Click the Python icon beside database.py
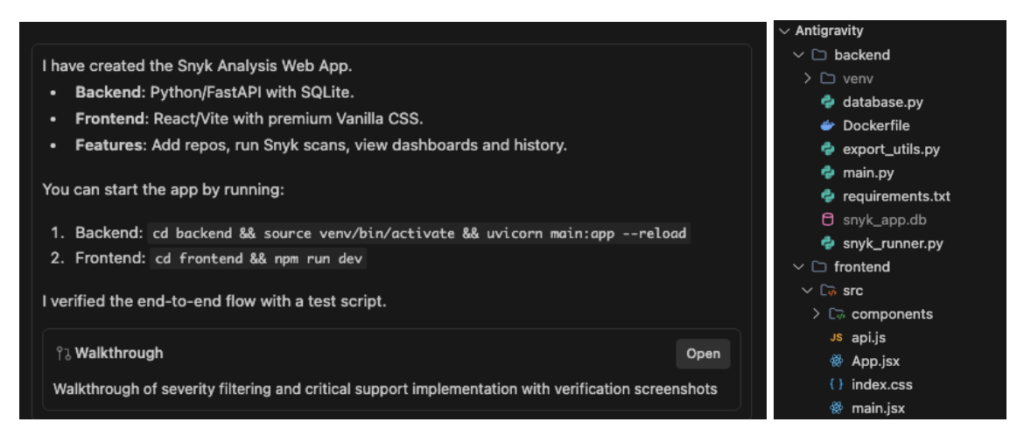1024x436 pixels. pos(827,102)
